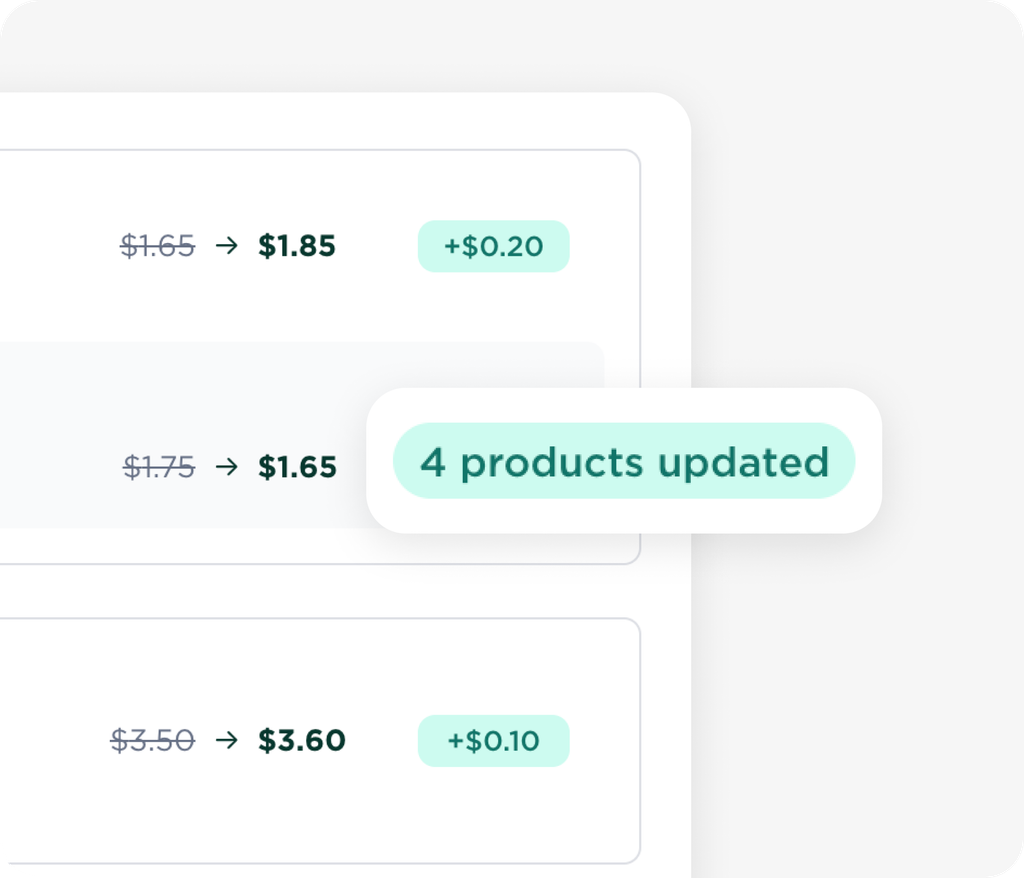Select the +$0.20 price change badge
Image resolution: width=1024 pixels, height=878 pixels.
493,246
